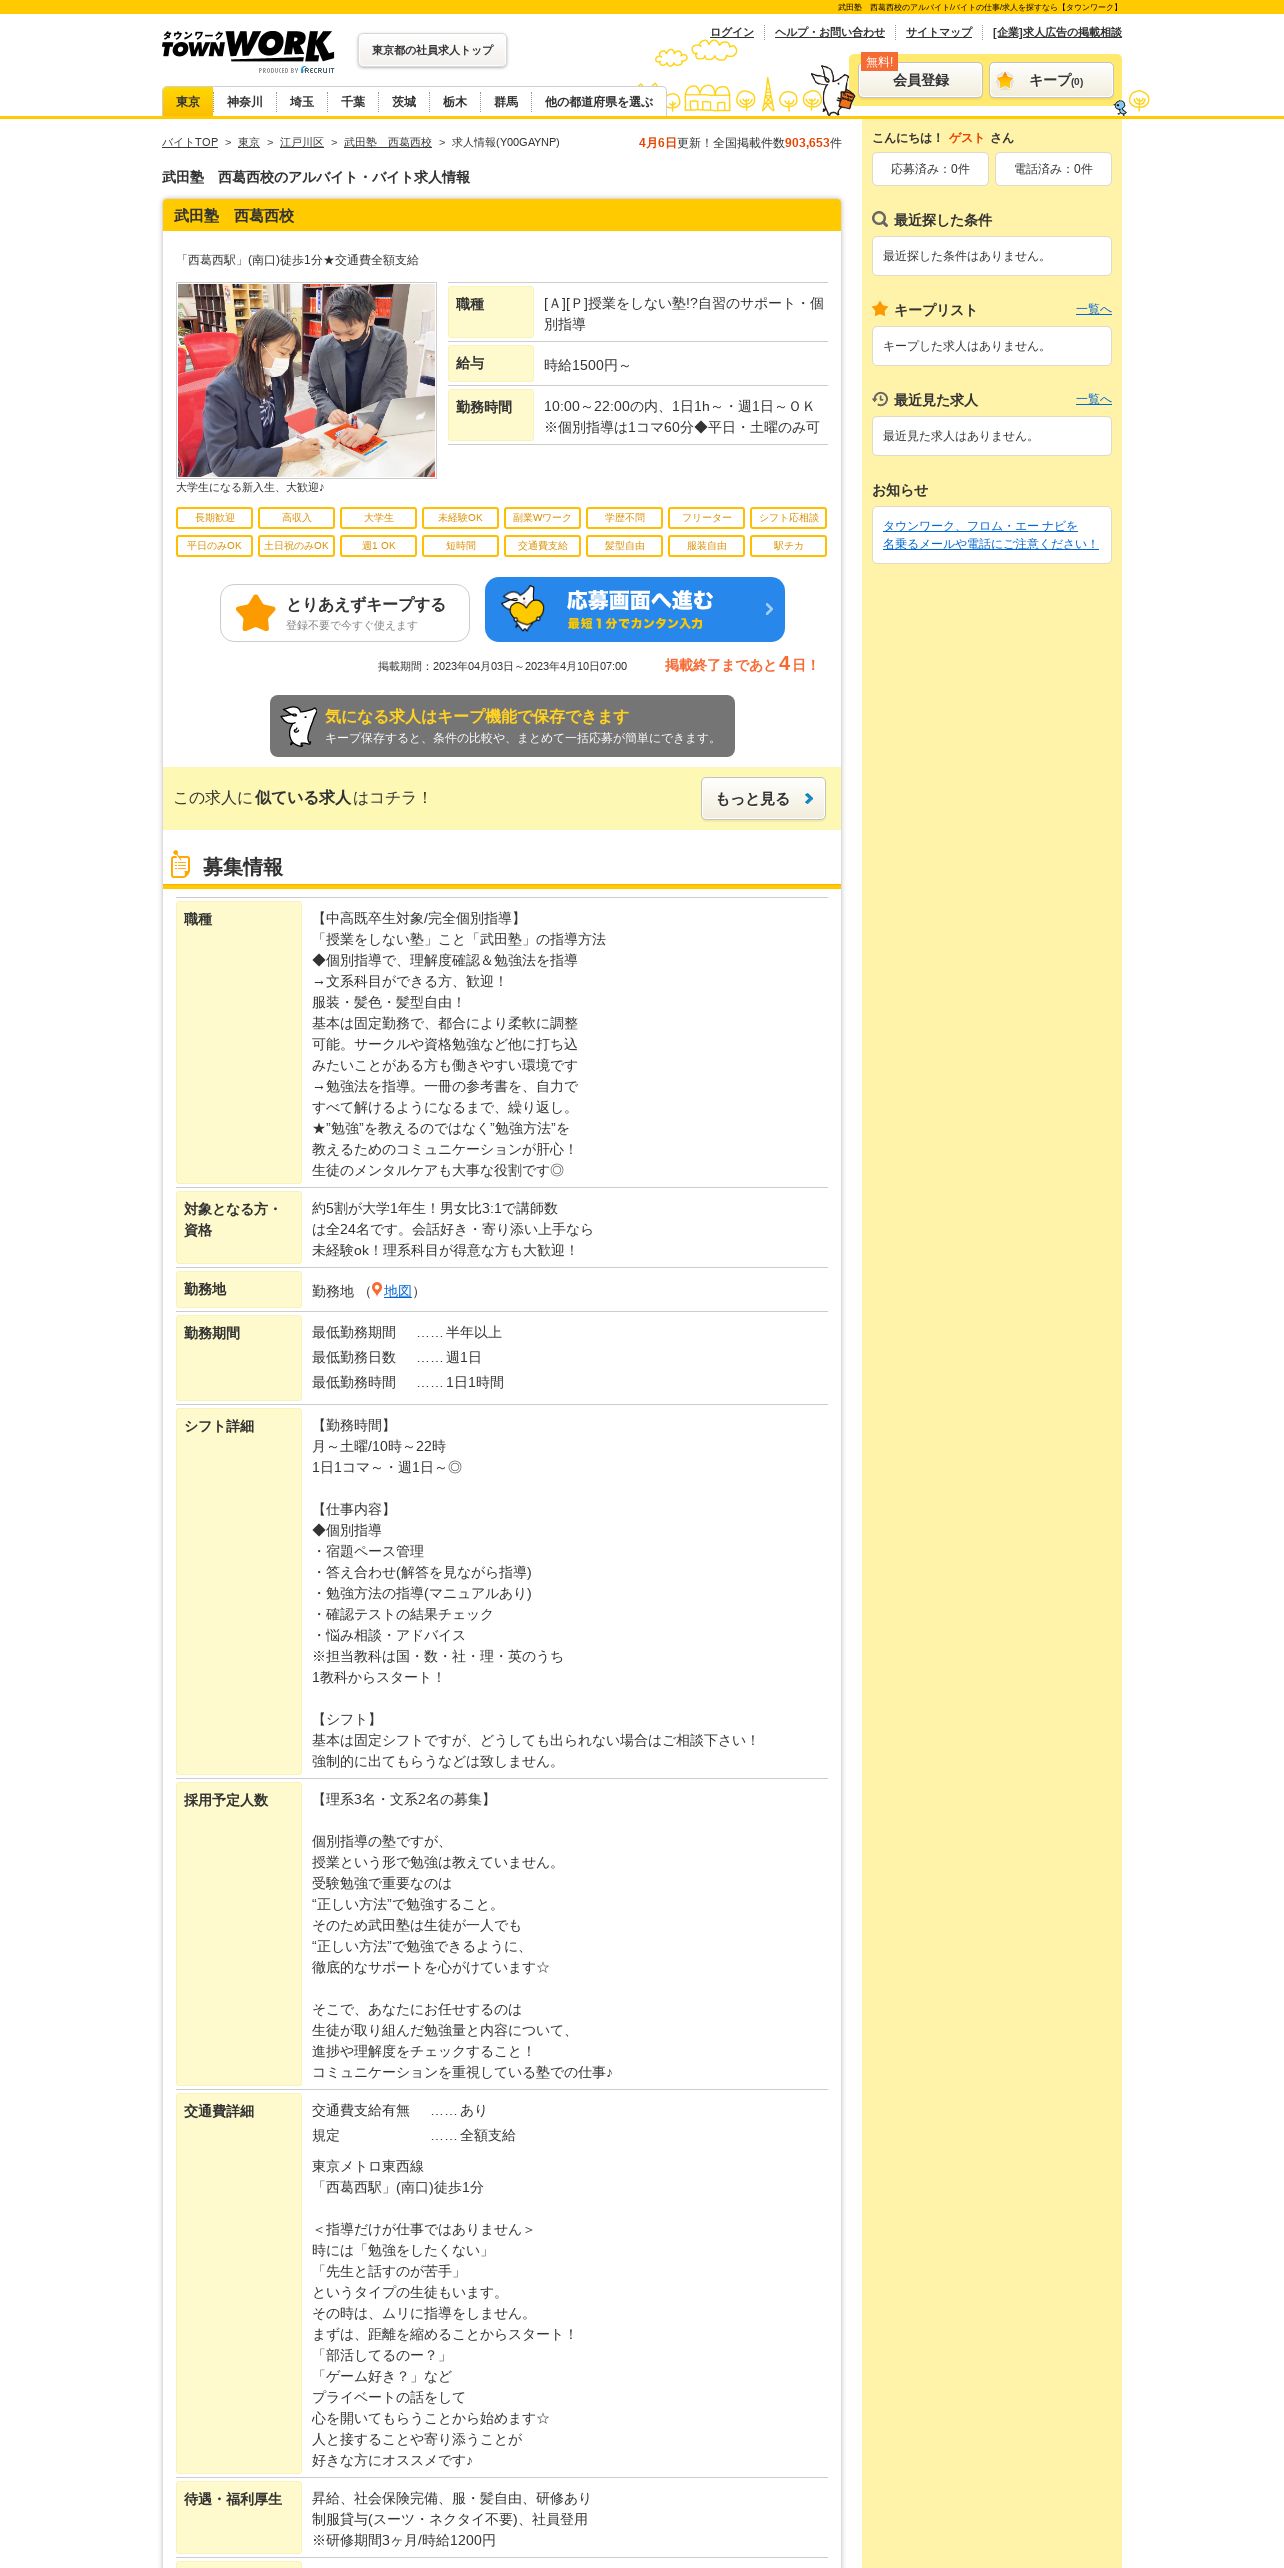The height and width of the screenshot is (2568, 1284).
Task: Click the 服装自由 tag
Action: coord(707,546)
